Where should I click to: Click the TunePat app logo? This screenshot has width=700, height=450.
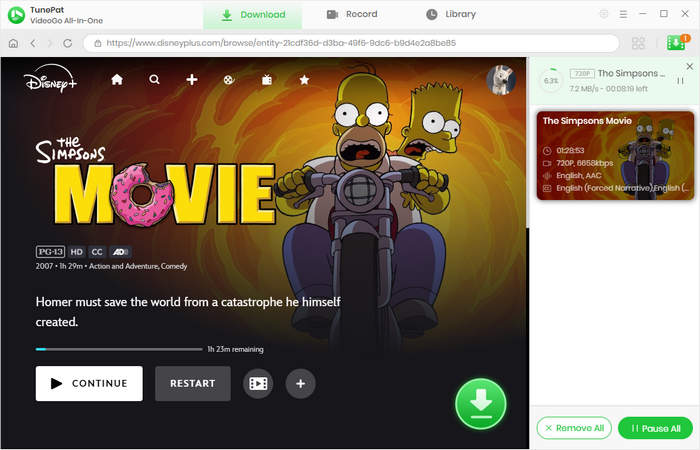pyautogui.click(x=17, y=15)
